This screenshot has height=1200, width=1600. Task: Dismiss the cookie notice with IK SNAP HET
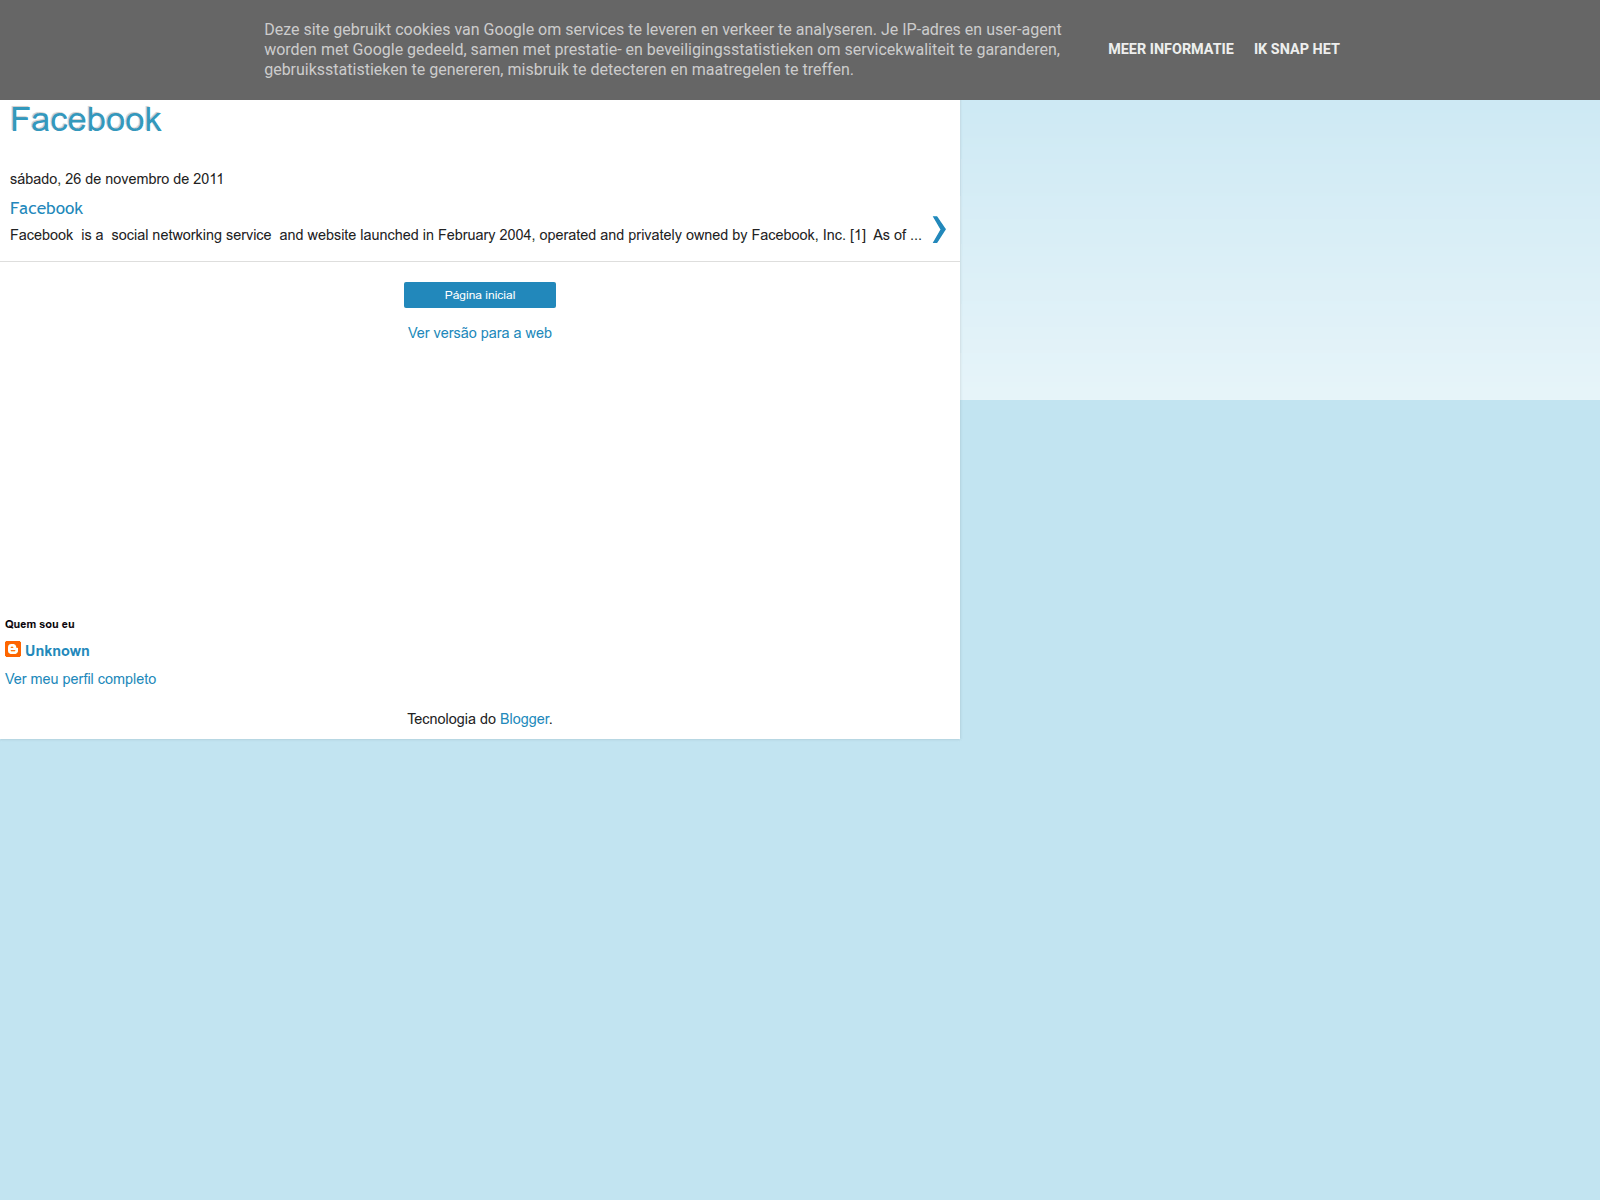(x=1296, y=49)
